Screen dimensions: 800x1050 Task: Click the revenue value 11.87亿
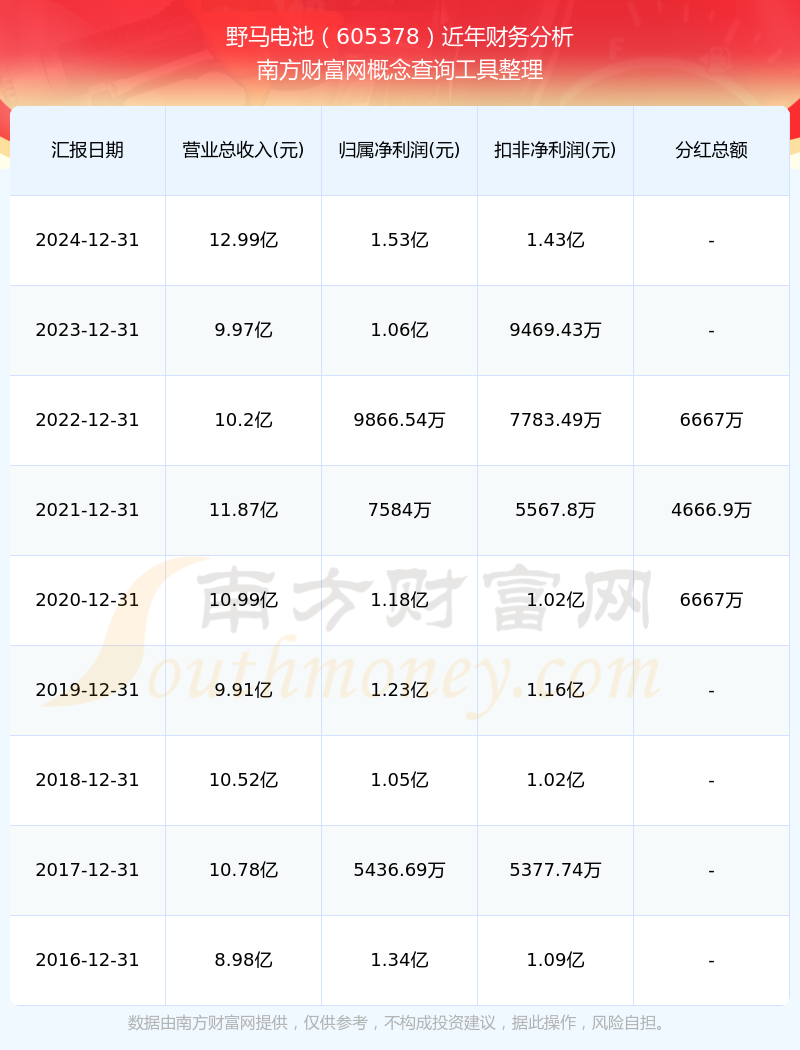click(244, 510)
